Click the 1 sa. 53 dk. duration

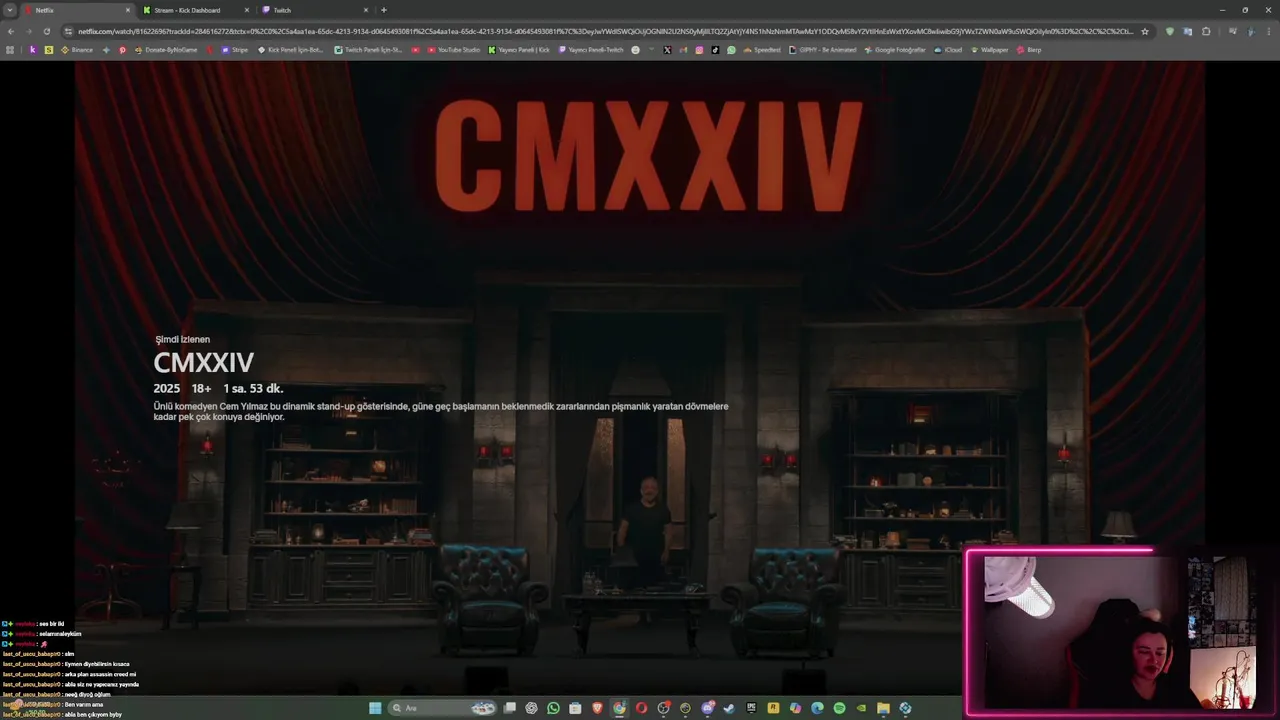point(253,388)
